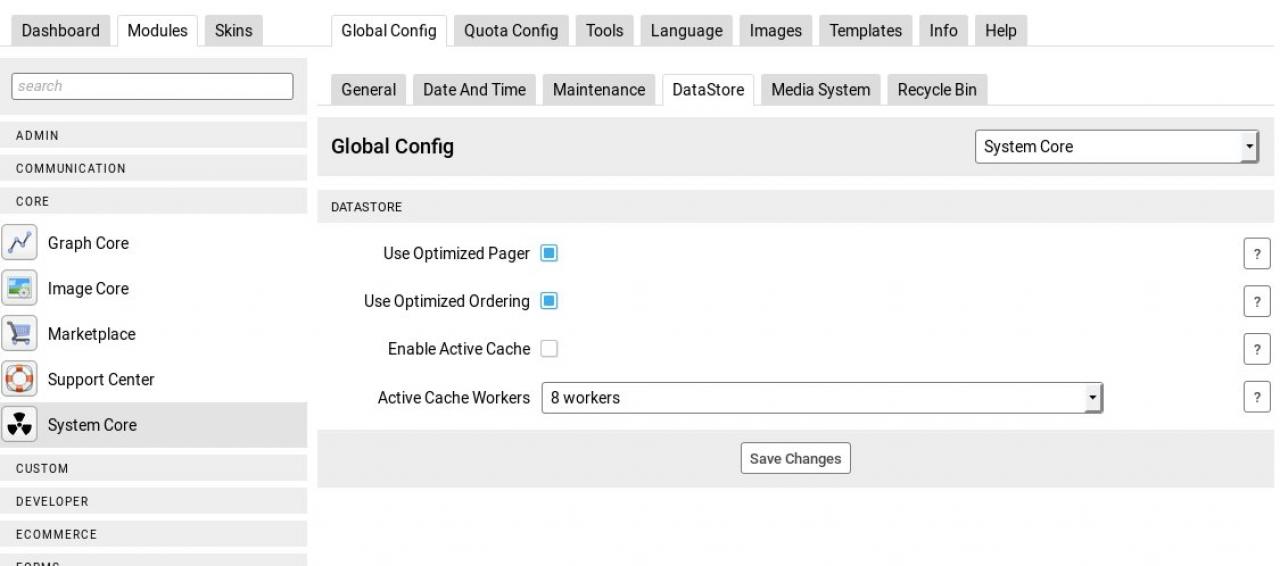Toggle the Use Optimized Ordering checkbox
Screen dimensions: 1280x566
549,301
